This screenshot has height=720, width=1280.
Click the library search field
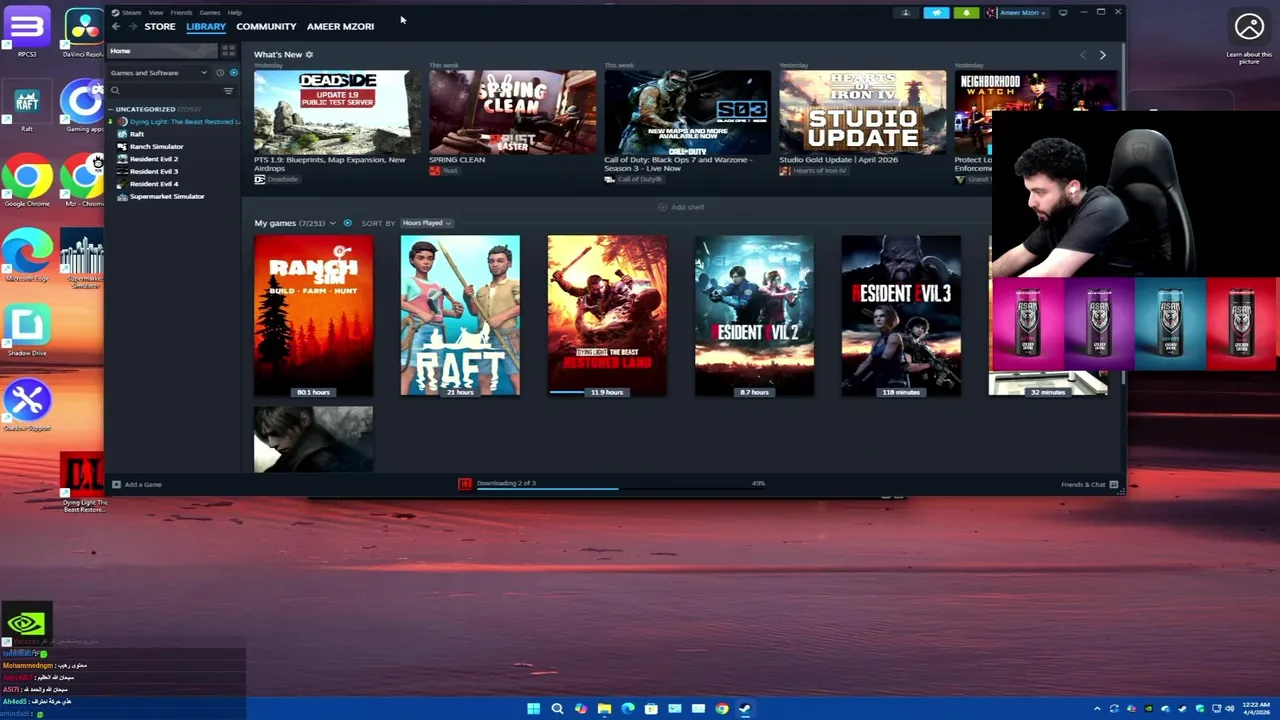tap(163, 91)
